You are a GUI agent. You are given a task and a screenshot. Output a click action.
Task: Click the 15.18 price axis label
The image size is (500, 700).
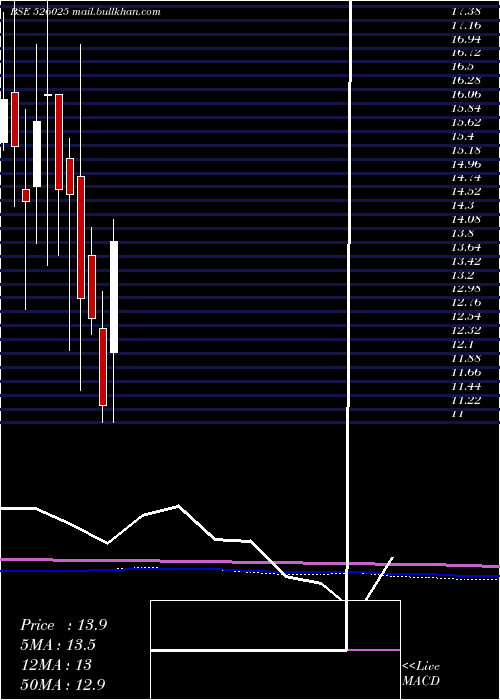pyautogui.click(x=466, y=150)
